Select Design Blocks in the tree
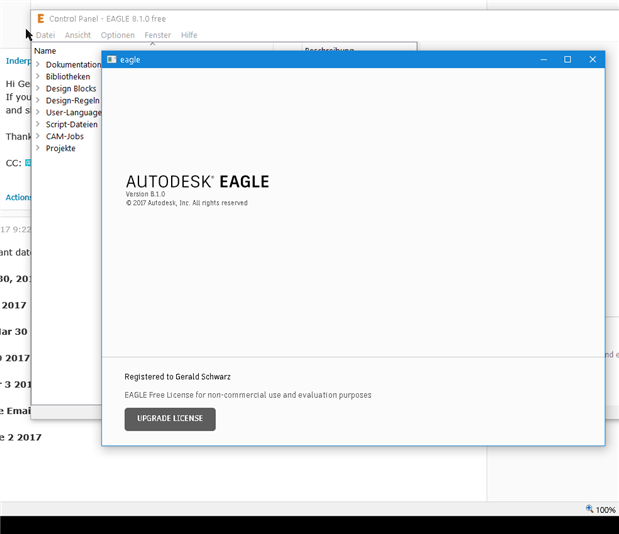 (x=70, y=89)
